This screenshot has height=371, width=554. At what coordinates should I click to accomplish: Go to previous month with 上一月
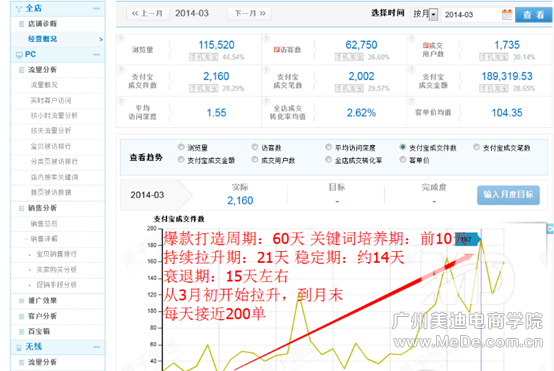point(147,14)
